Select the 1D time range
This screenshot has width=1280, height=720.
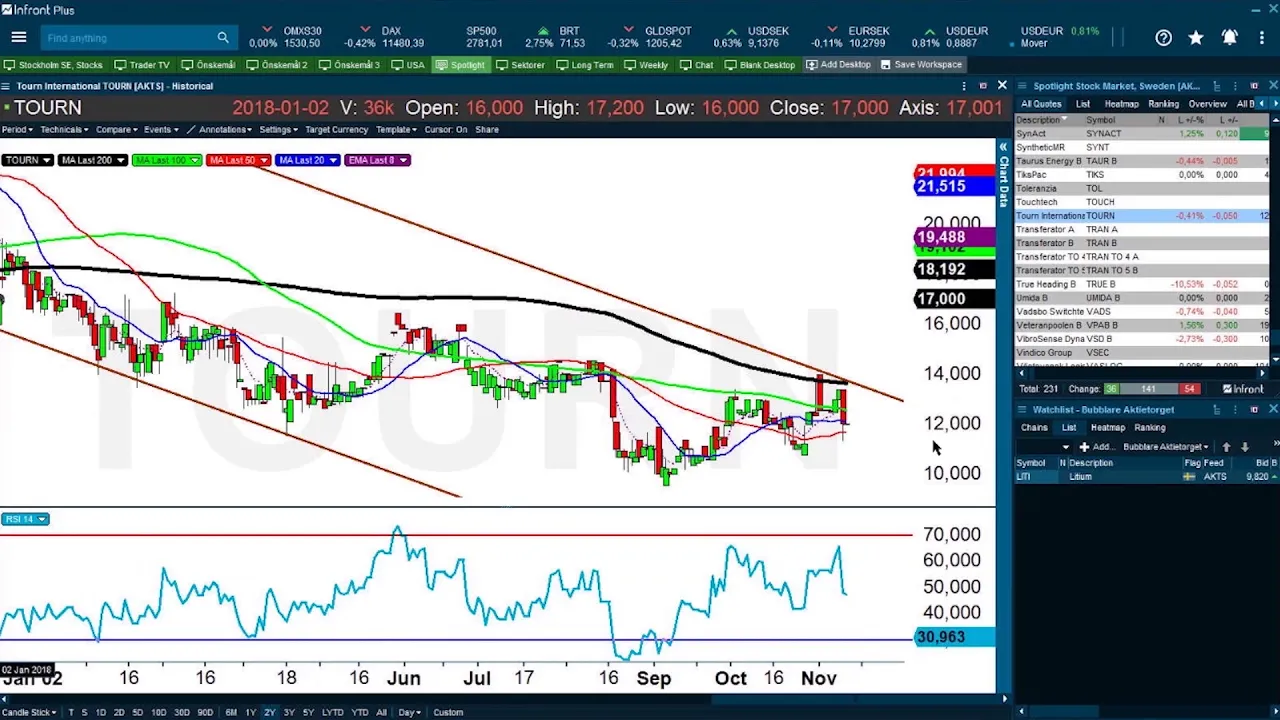click(100, 712)
